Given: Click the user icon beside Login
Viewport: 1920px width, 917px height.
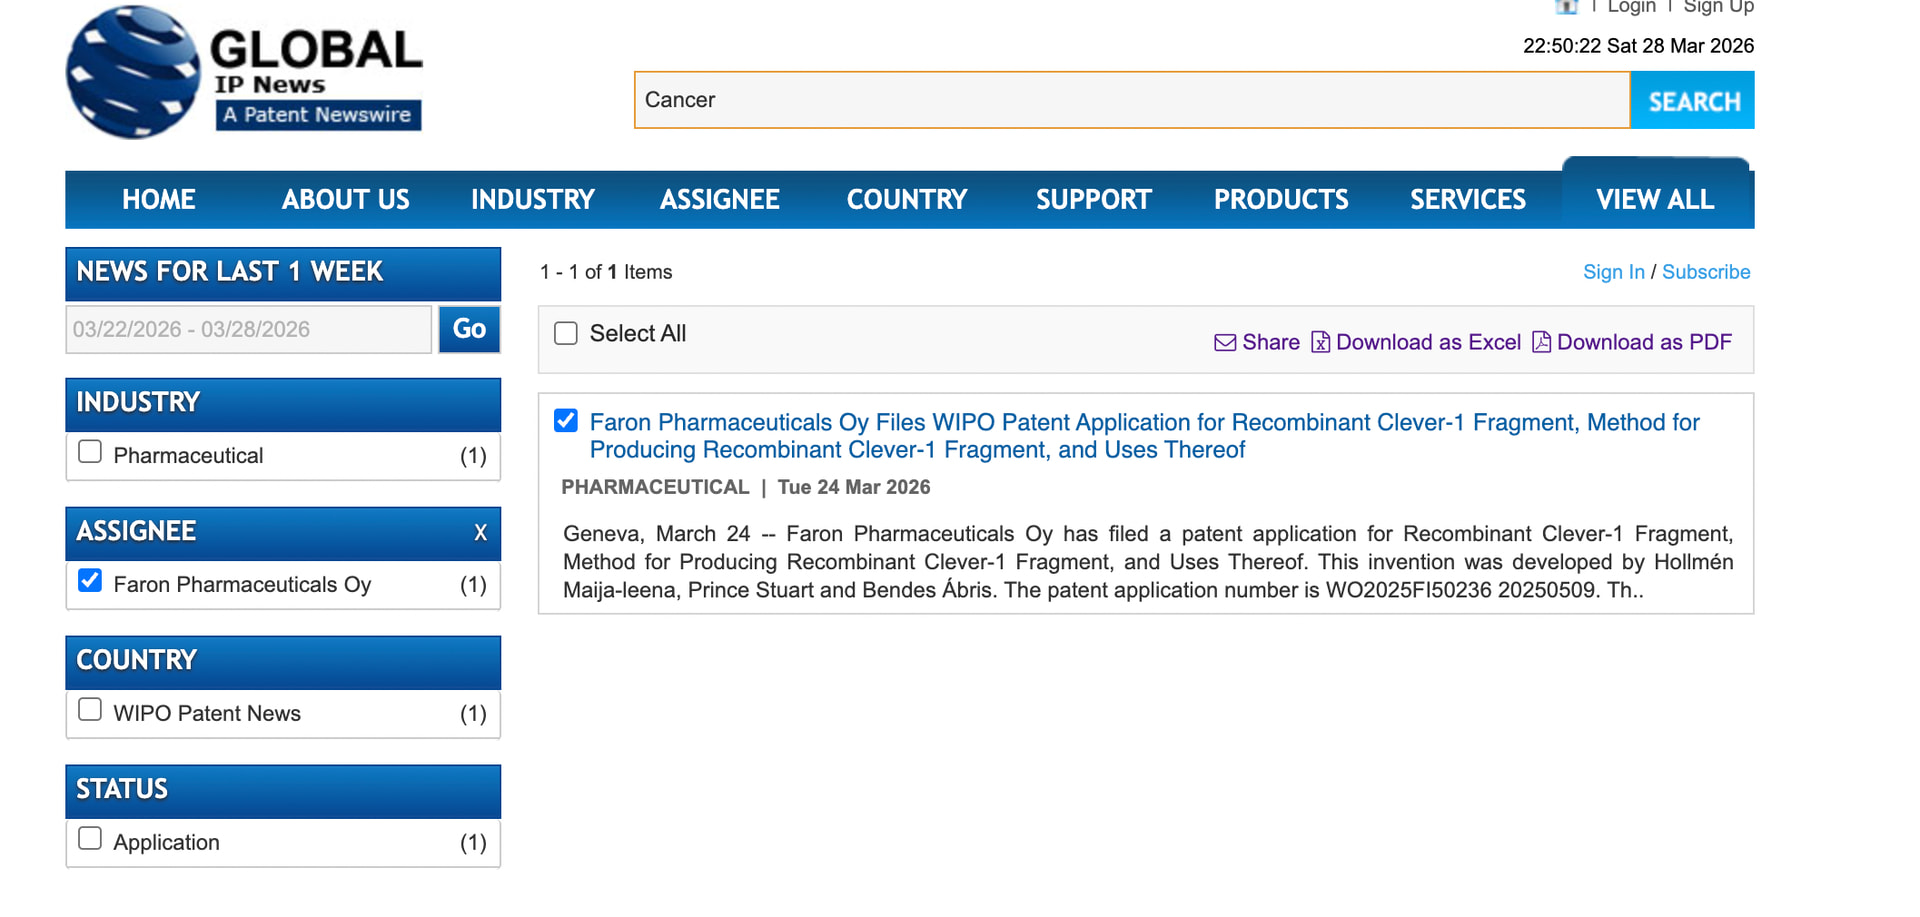Looking at the screenshot, I should 1566,7.
